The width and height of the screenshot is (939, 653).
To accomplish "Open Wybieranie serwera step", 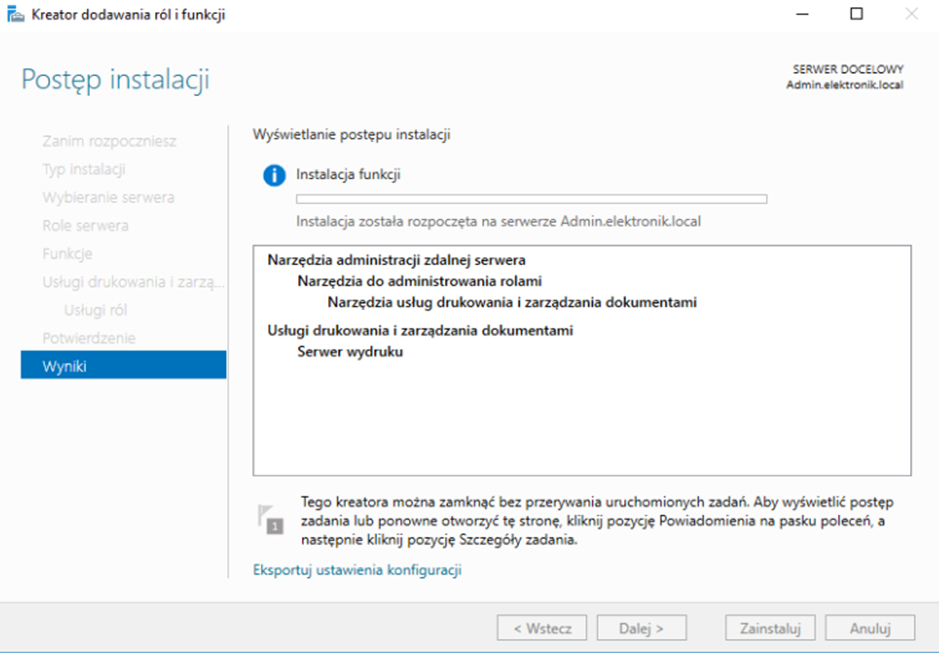I will [x=108, y=197].
